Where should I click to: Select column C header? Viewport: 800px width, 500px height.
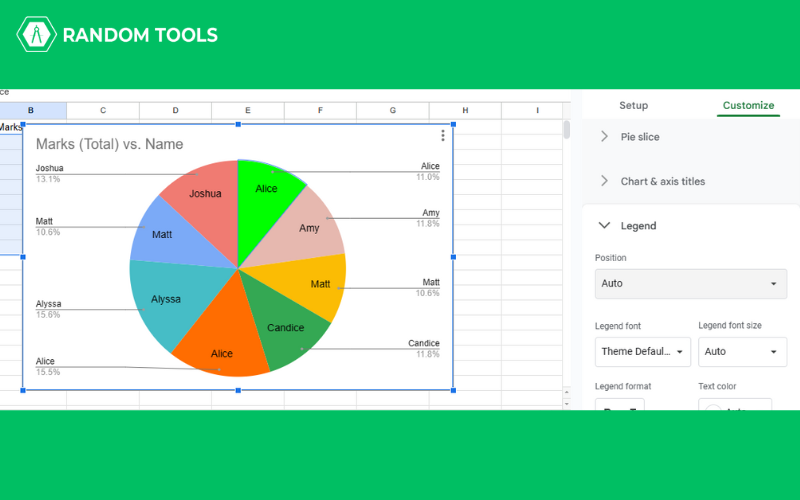(103, 110)
